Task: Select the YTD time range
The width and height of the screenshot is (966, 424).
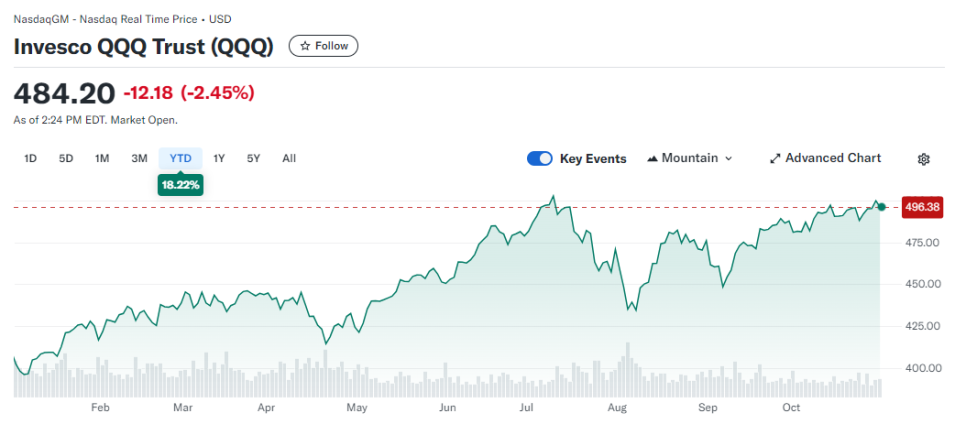Action: [x=181, y=158]
